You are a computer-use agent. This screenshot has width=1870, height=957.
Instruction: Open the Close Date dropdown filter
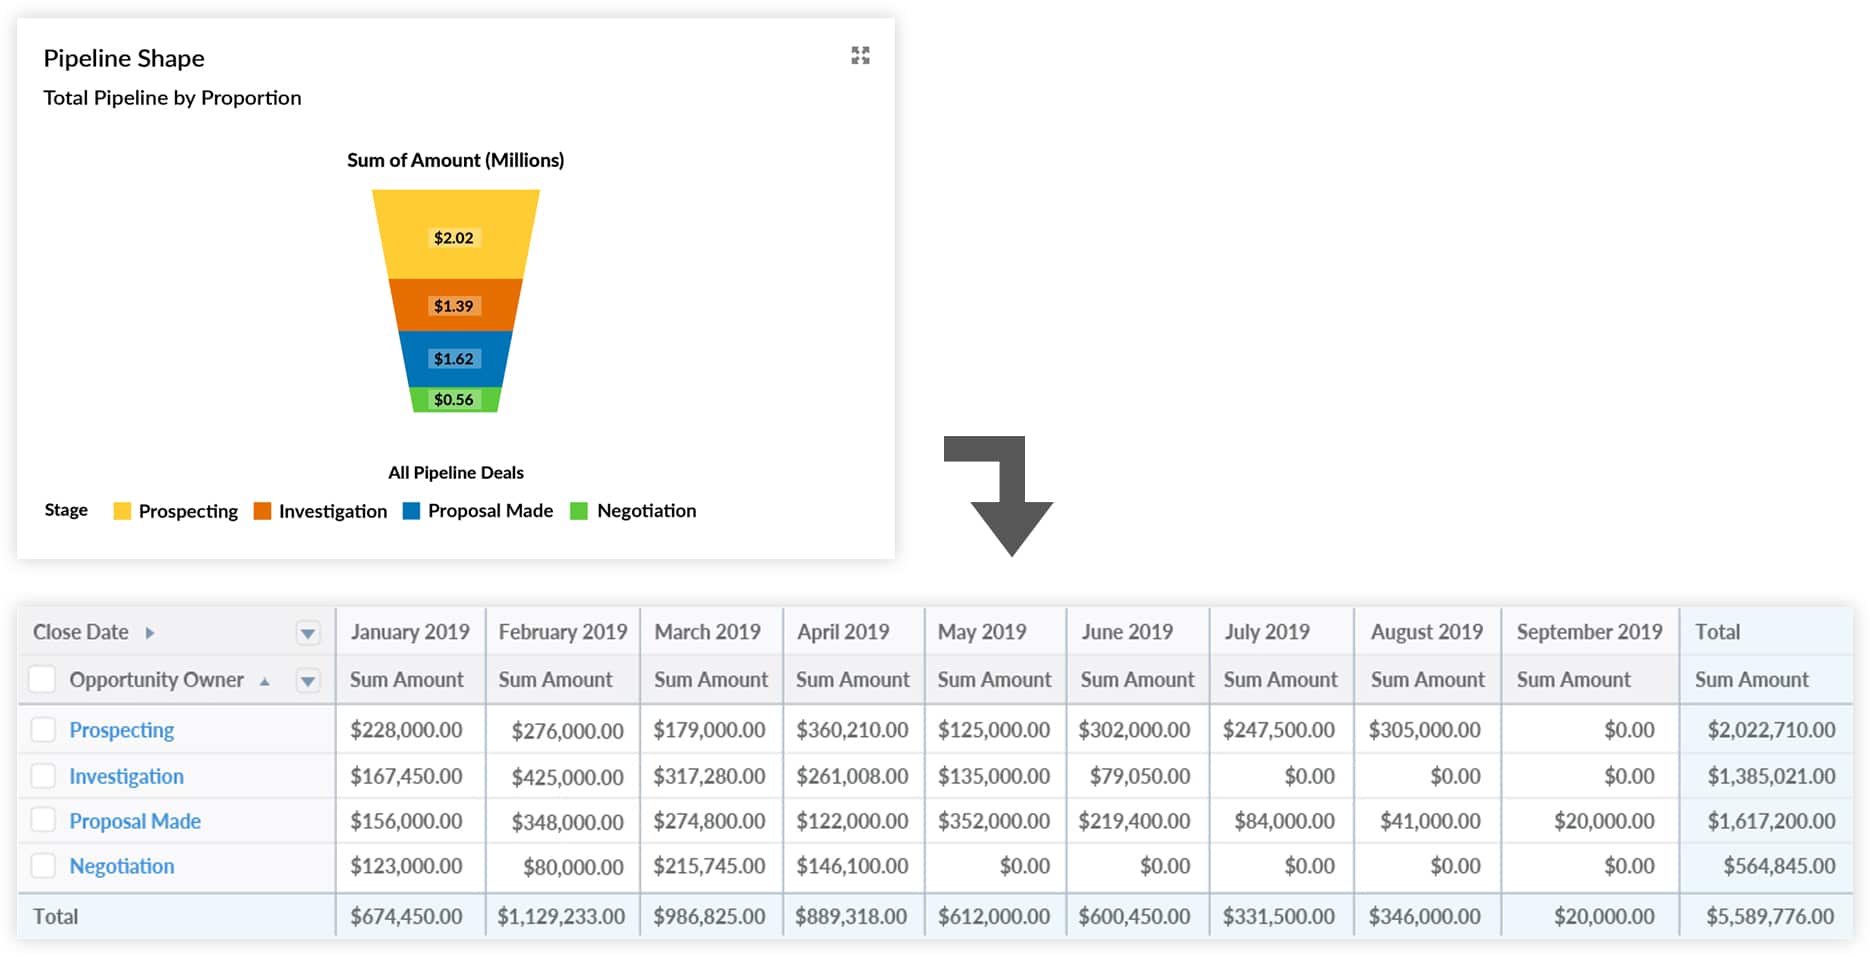point(308,633)
